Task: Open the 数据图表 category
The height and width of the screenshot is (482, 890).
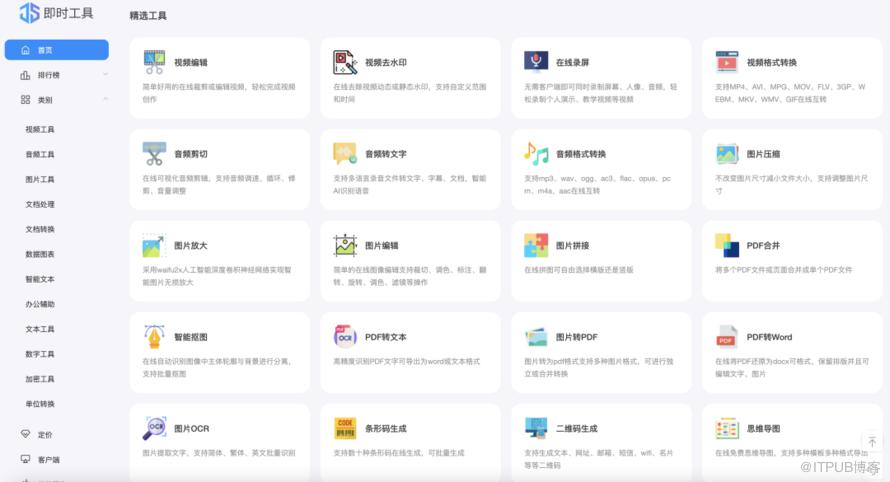Action: click(x=40, y=254)
